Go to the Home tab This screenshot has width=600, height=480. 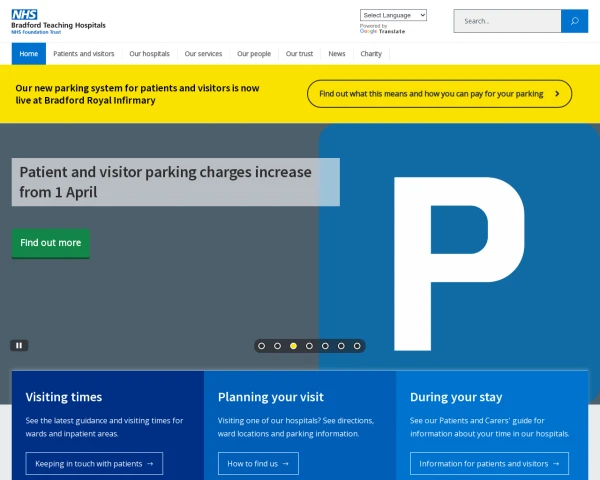(29, 54)
